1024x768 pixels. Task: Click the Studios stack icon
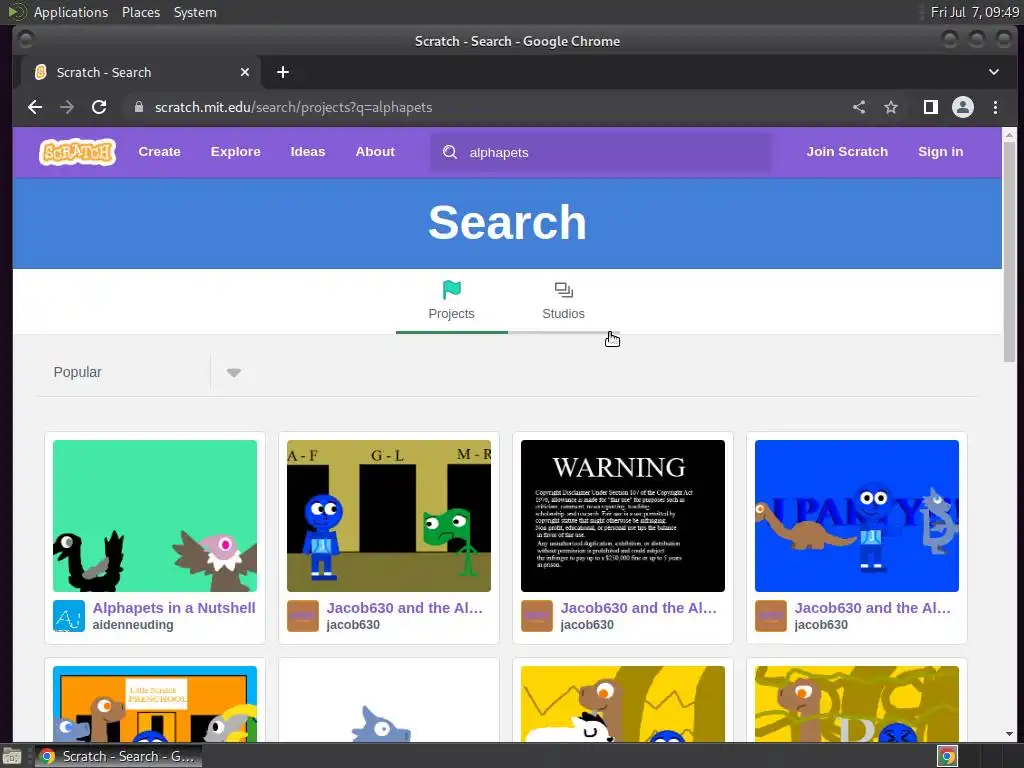563,289
